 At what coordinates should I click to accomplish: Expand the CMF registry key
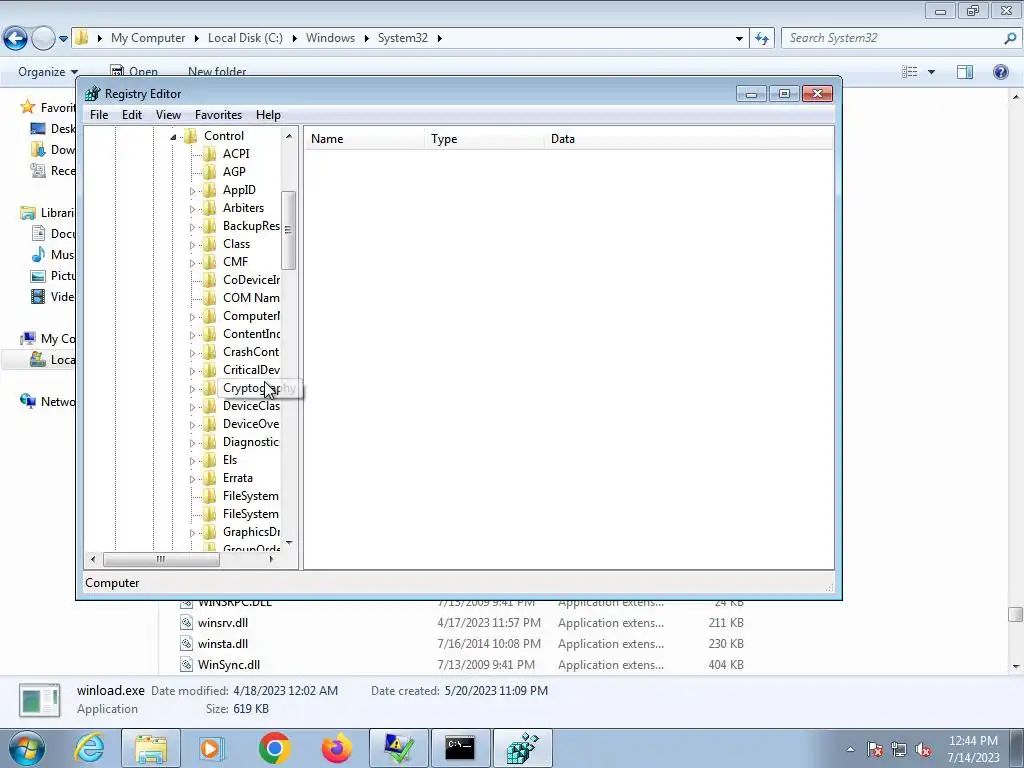click(x=192, y=263)
